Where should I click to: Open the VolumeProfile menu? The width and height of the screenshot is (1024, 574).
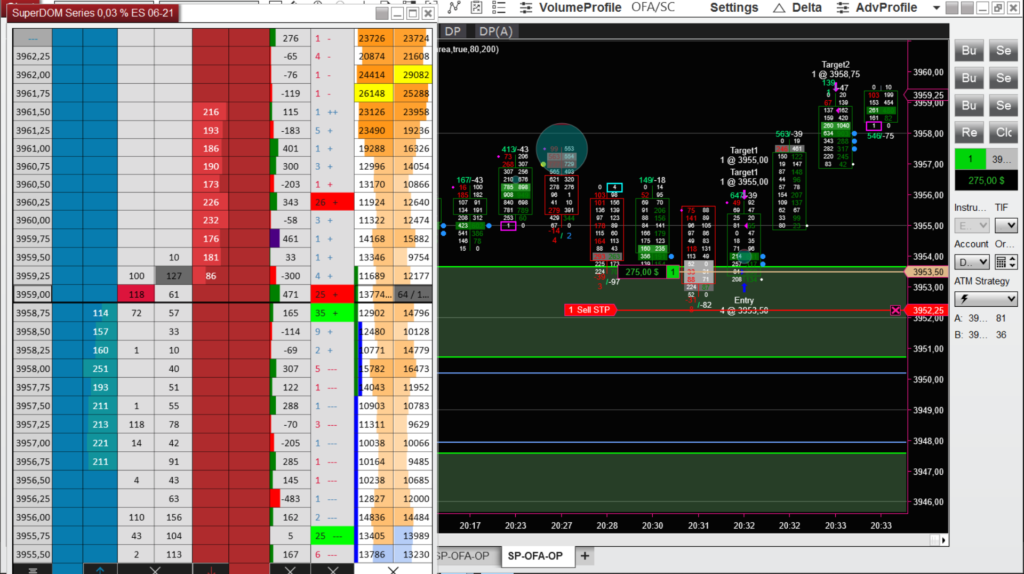[580, 8]
